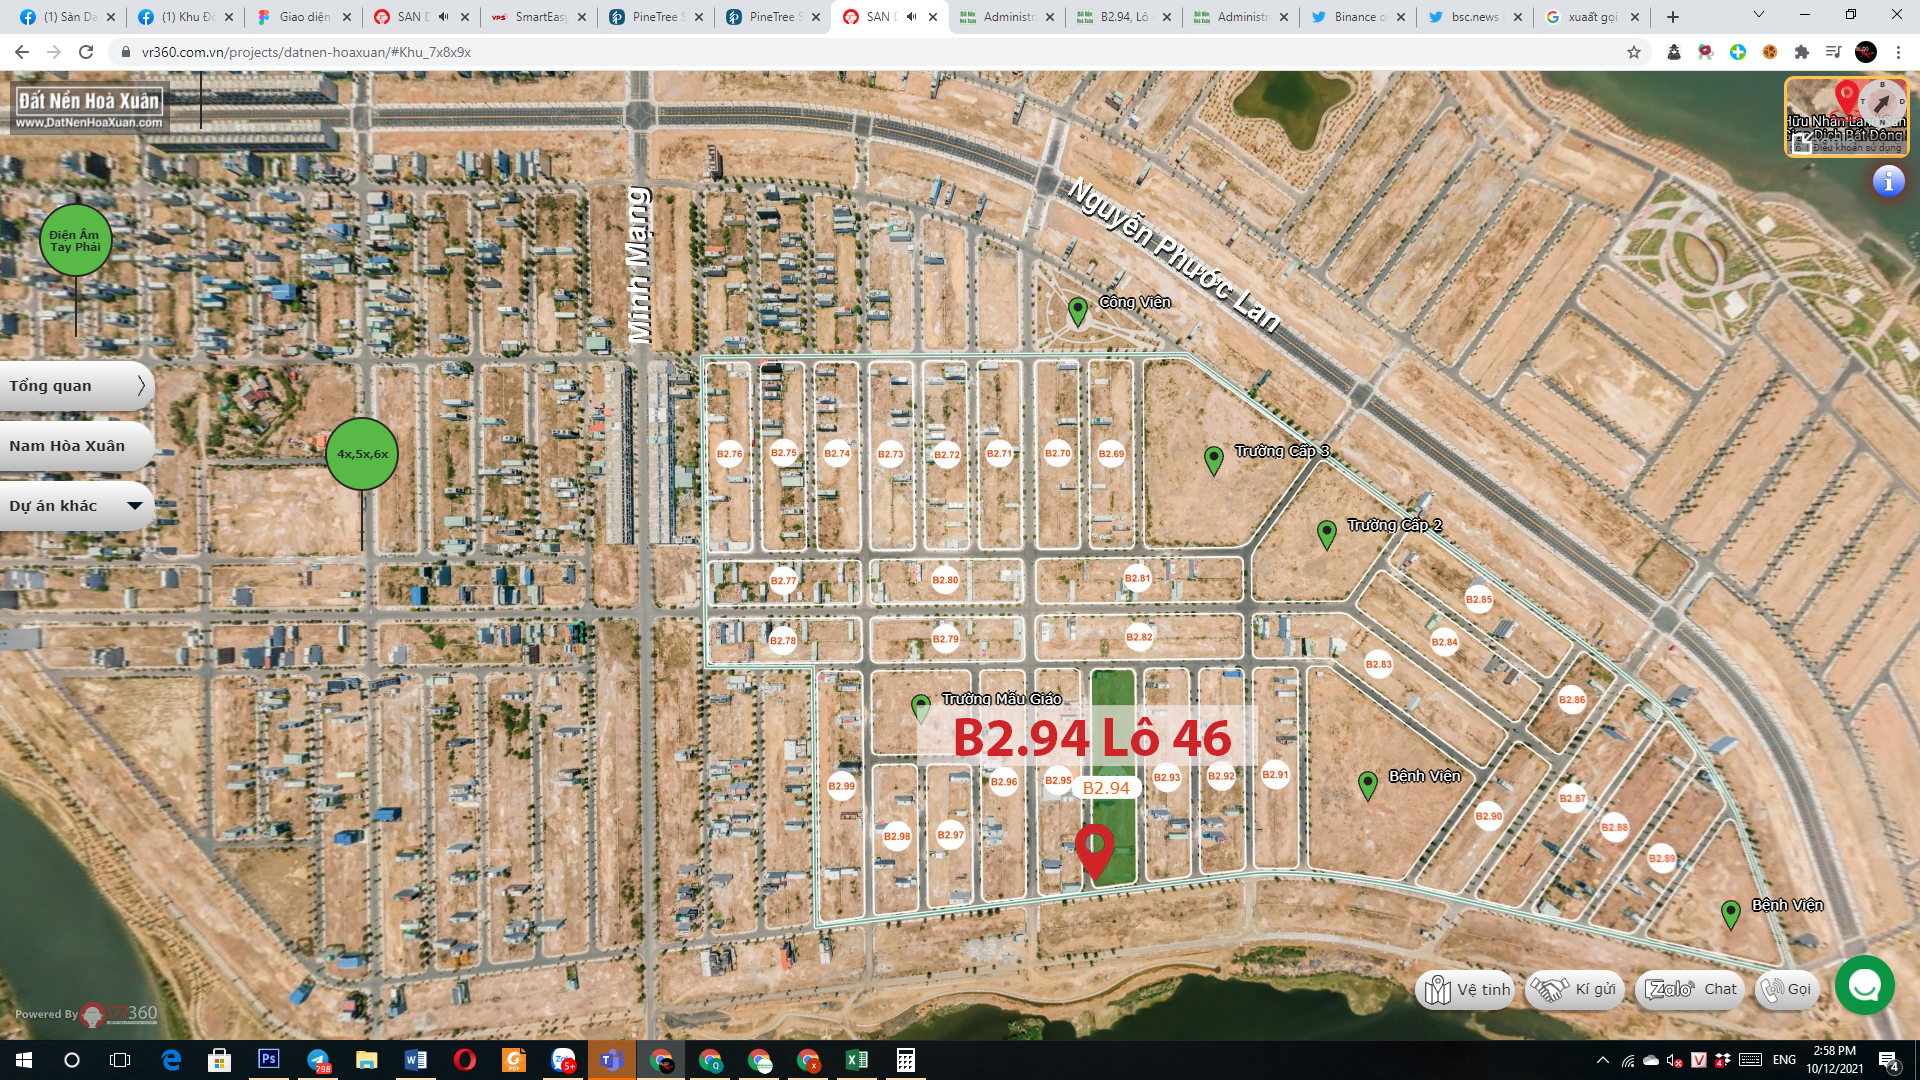
Task: Click the blue info icon
Action: pyautogui.click(x=1888, y=181)
